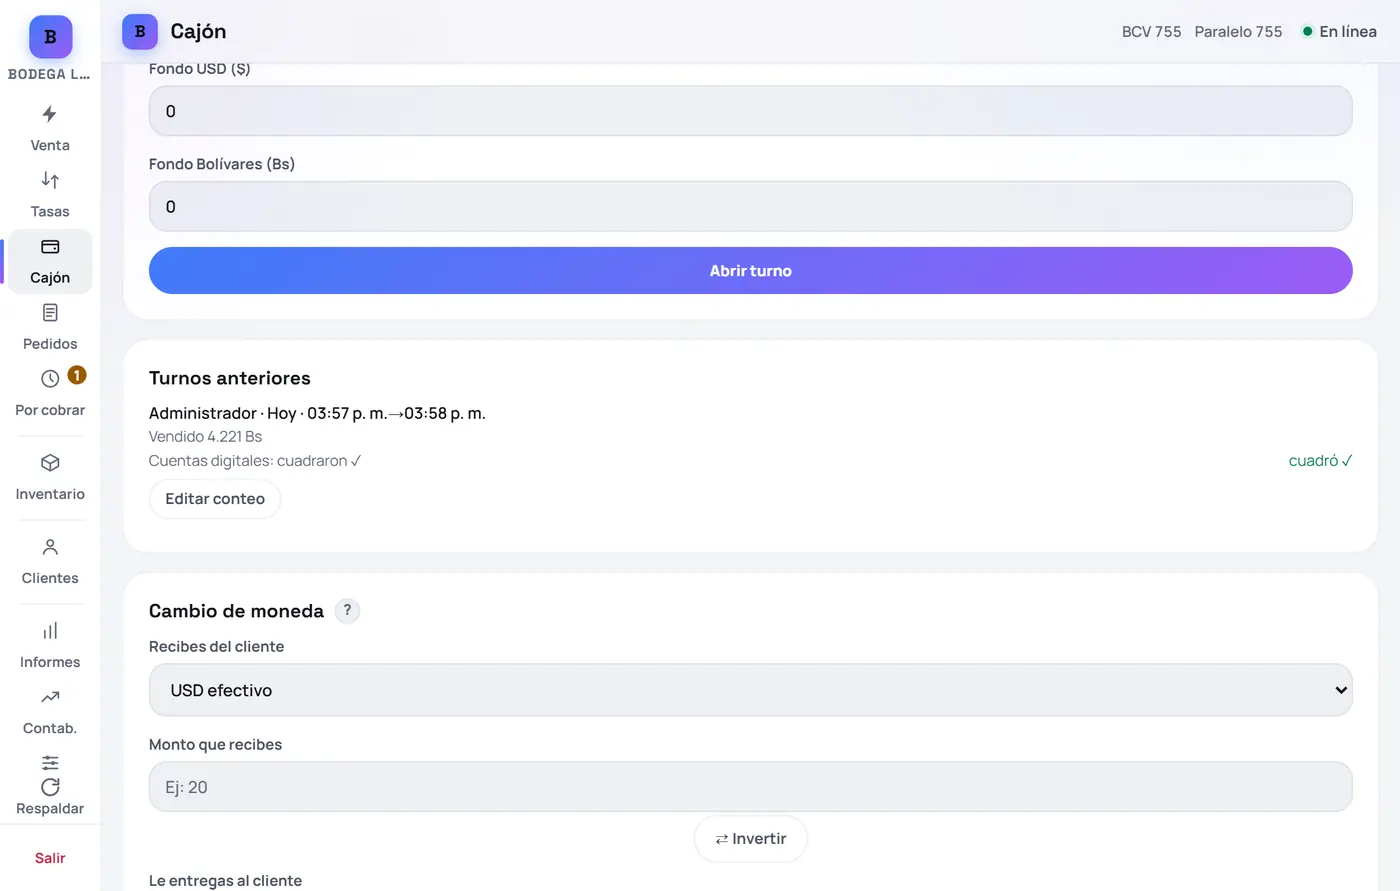Viewport: 1400px width, 891px height.
Task: Open the Cambio de moneda help icon
Action: (x=347, y=611)
